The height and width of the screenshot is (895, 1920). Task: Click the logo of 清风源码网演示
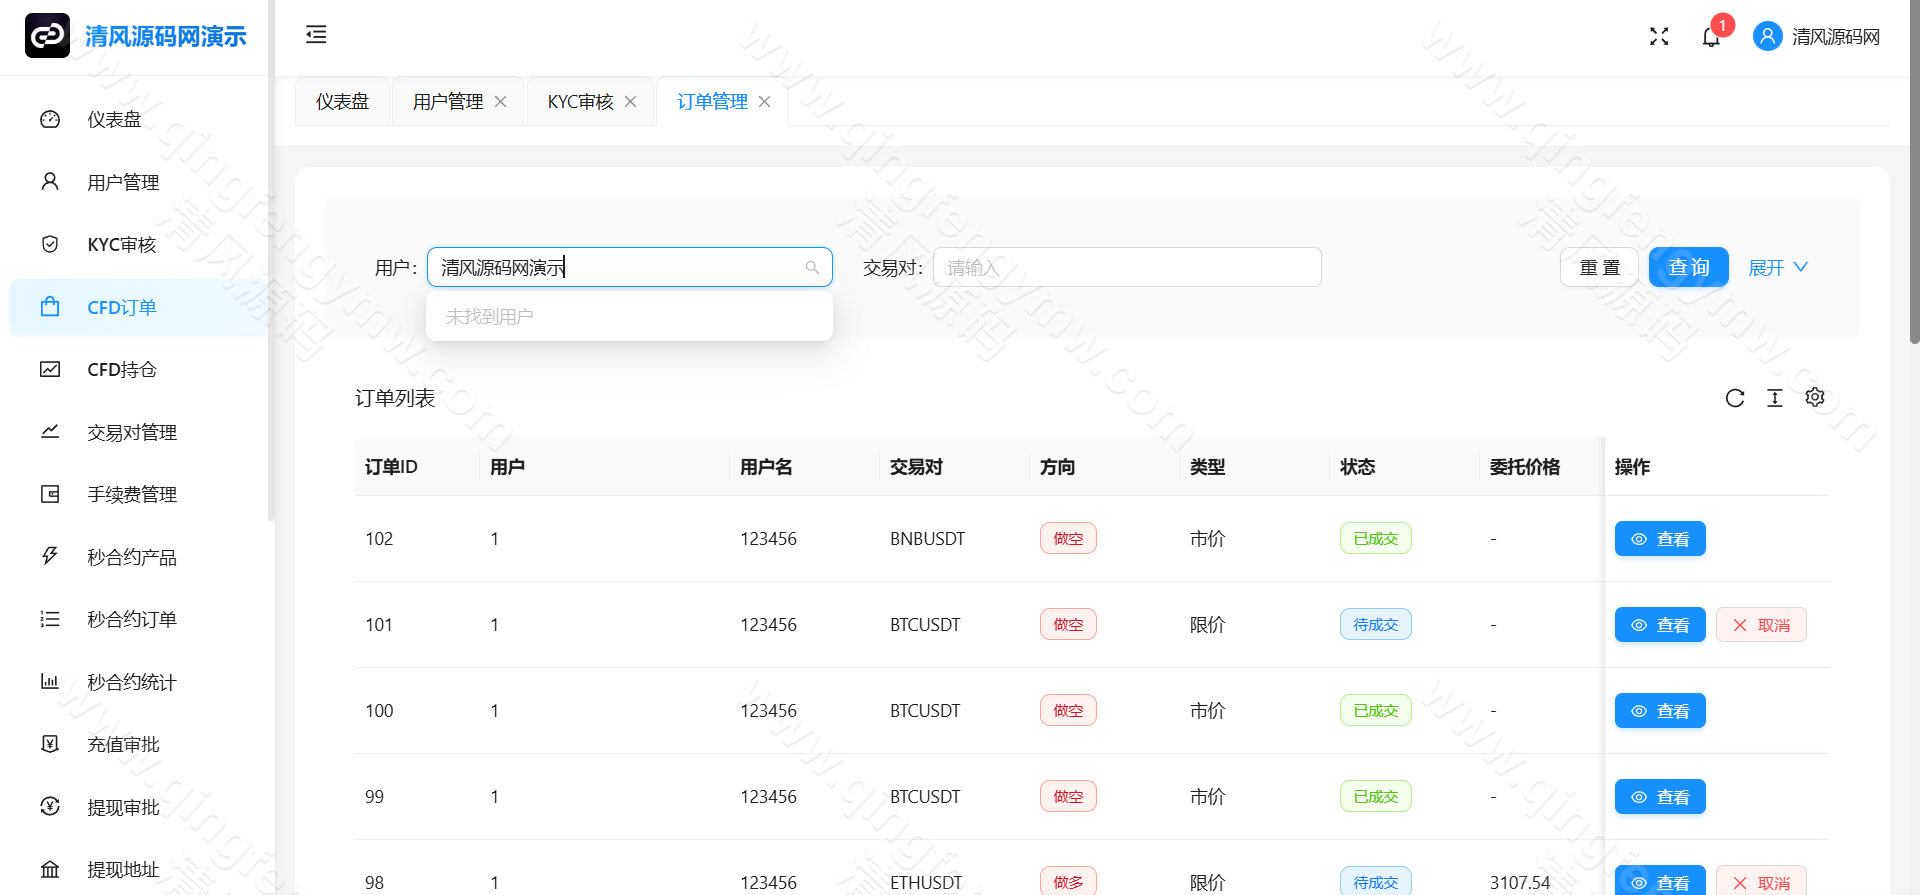coord(47,36)
